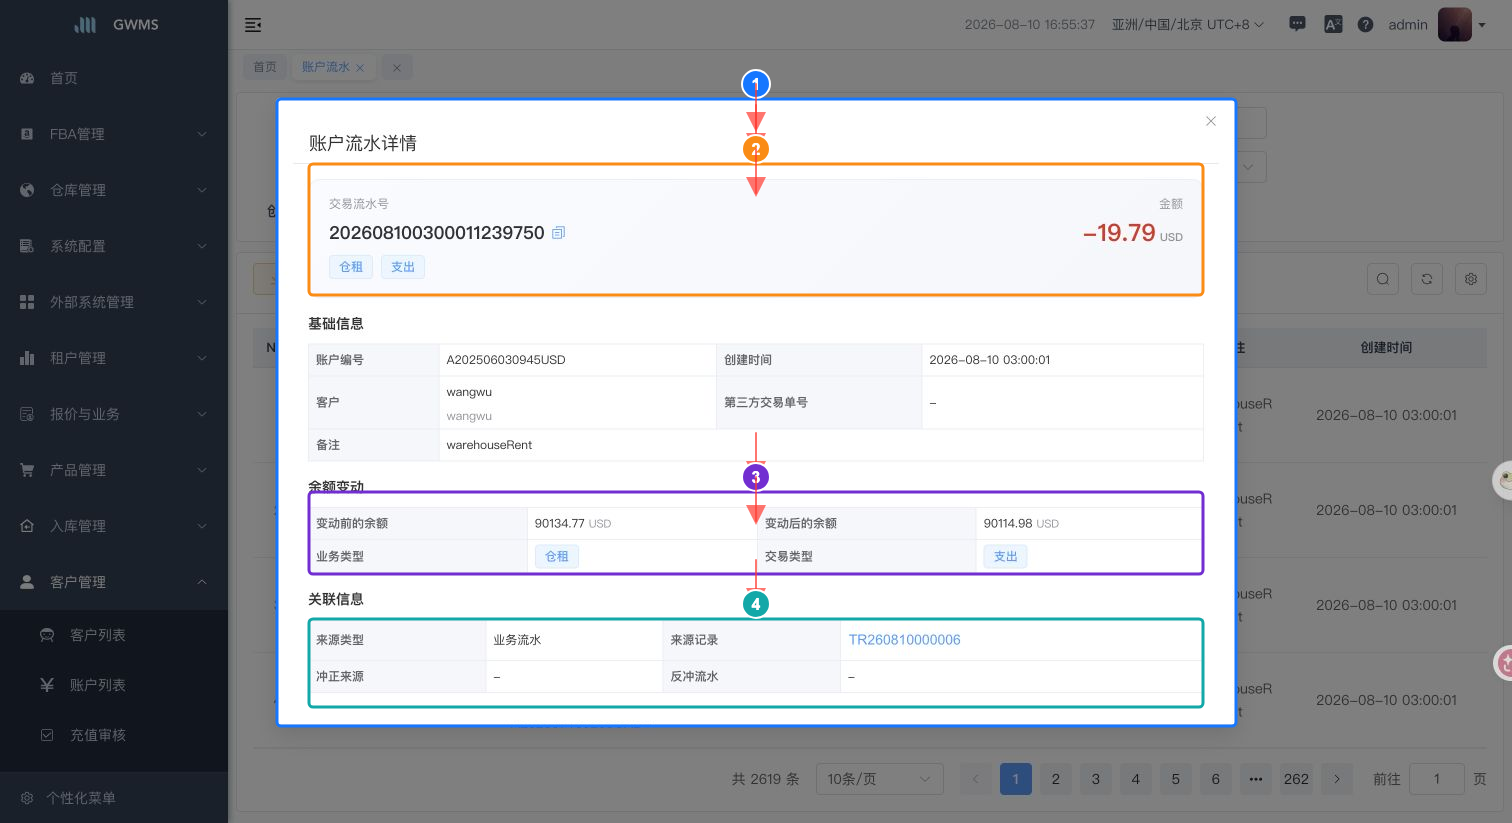Open language translation icon in header
The image size is (1512, 823).
point(1333,24)
